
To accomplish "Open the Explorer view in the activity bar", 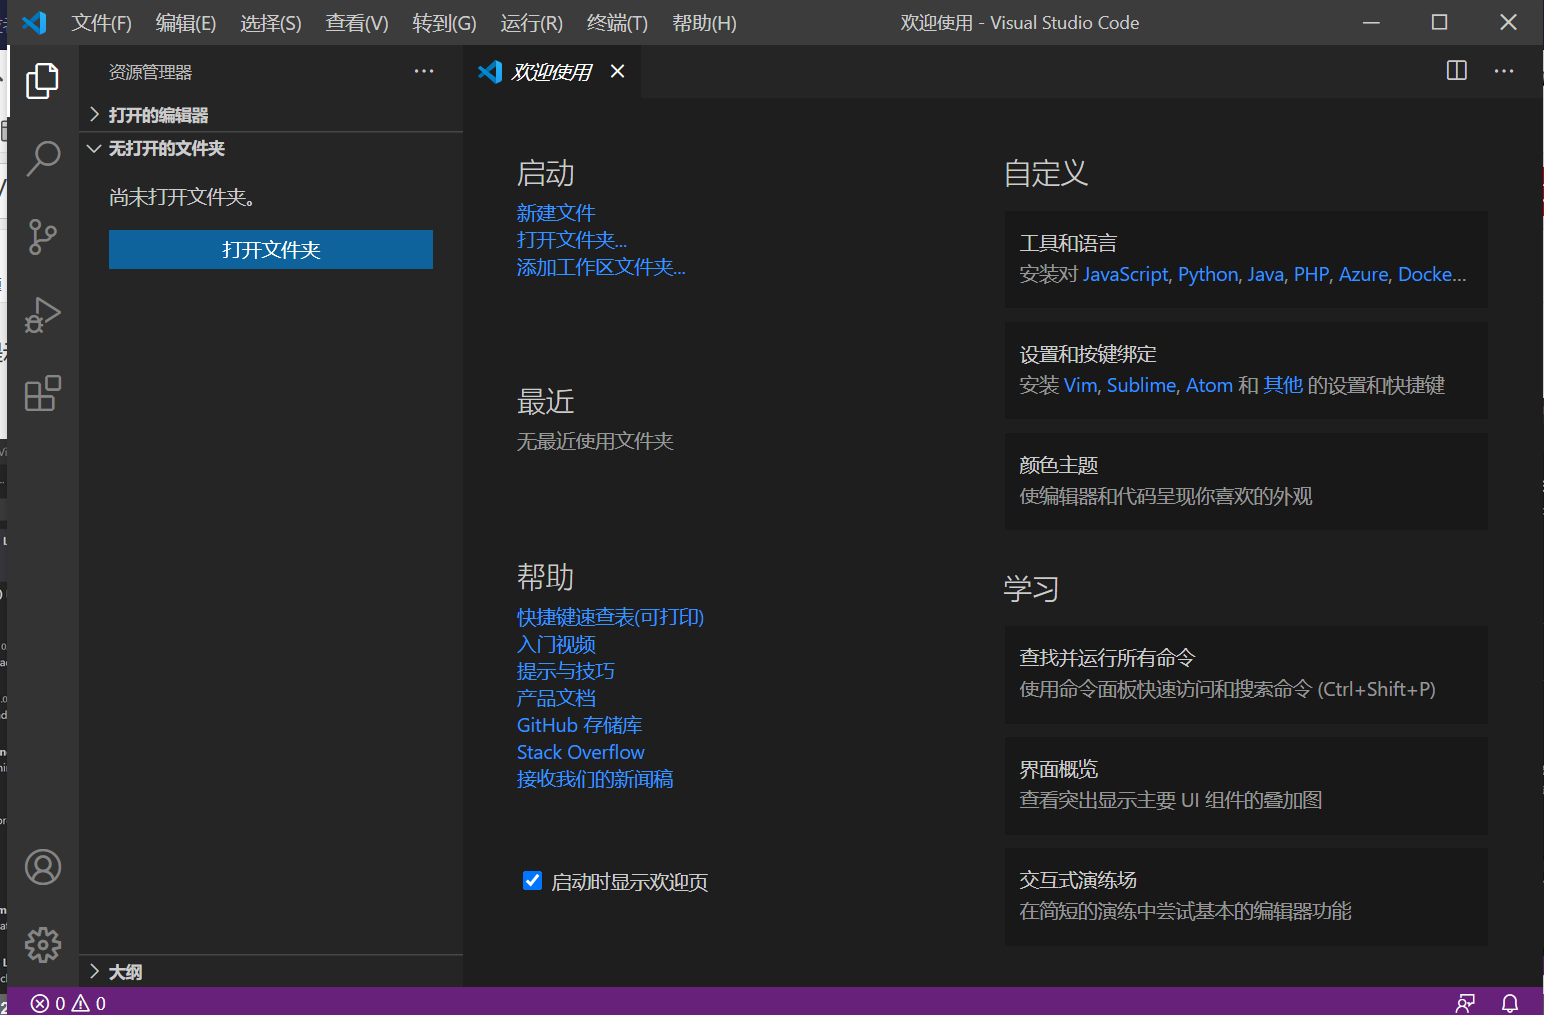I will coord(42,81).
